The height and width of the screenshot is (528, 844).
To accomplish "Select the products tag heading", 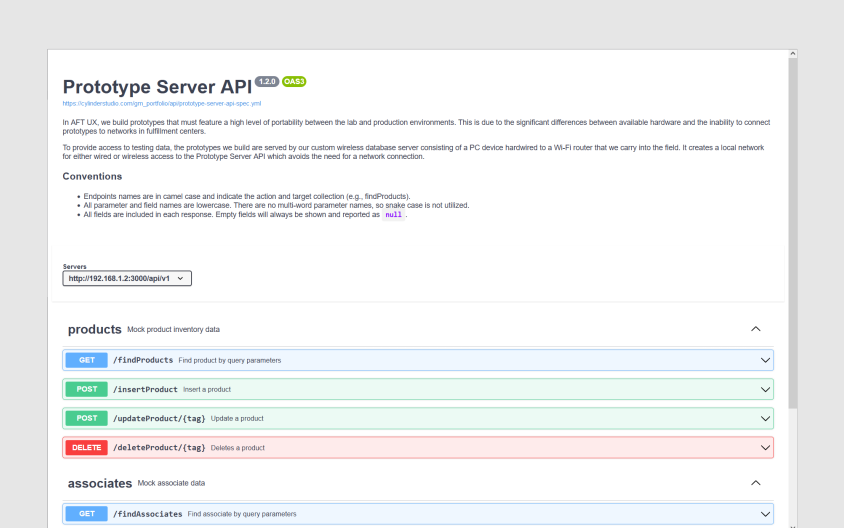I will pyautogui.click(x=94, y=329).
